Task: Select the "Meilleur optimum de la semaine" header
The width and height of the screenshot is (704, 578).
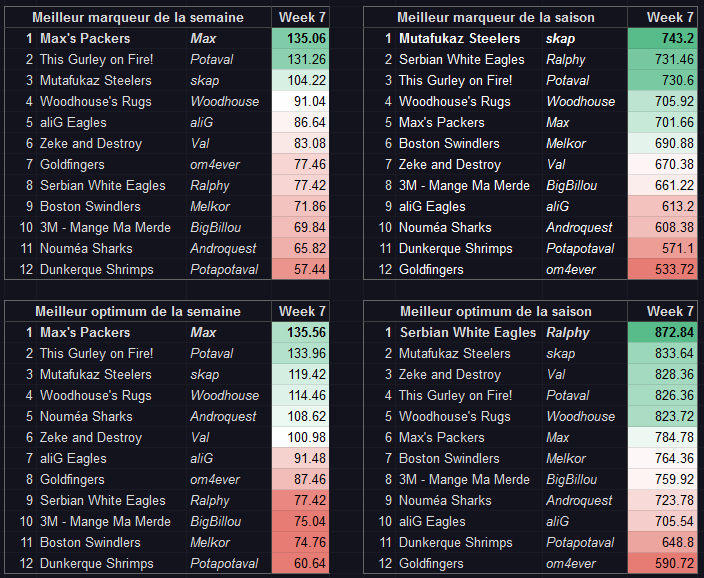Action: pos(136,311)
